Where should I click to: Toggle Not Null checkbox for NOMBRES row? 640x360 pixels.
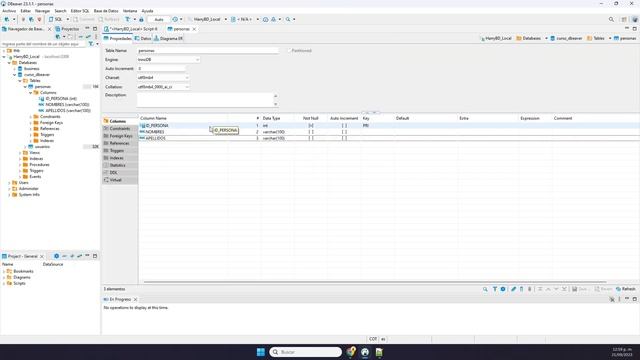[311, 132]
